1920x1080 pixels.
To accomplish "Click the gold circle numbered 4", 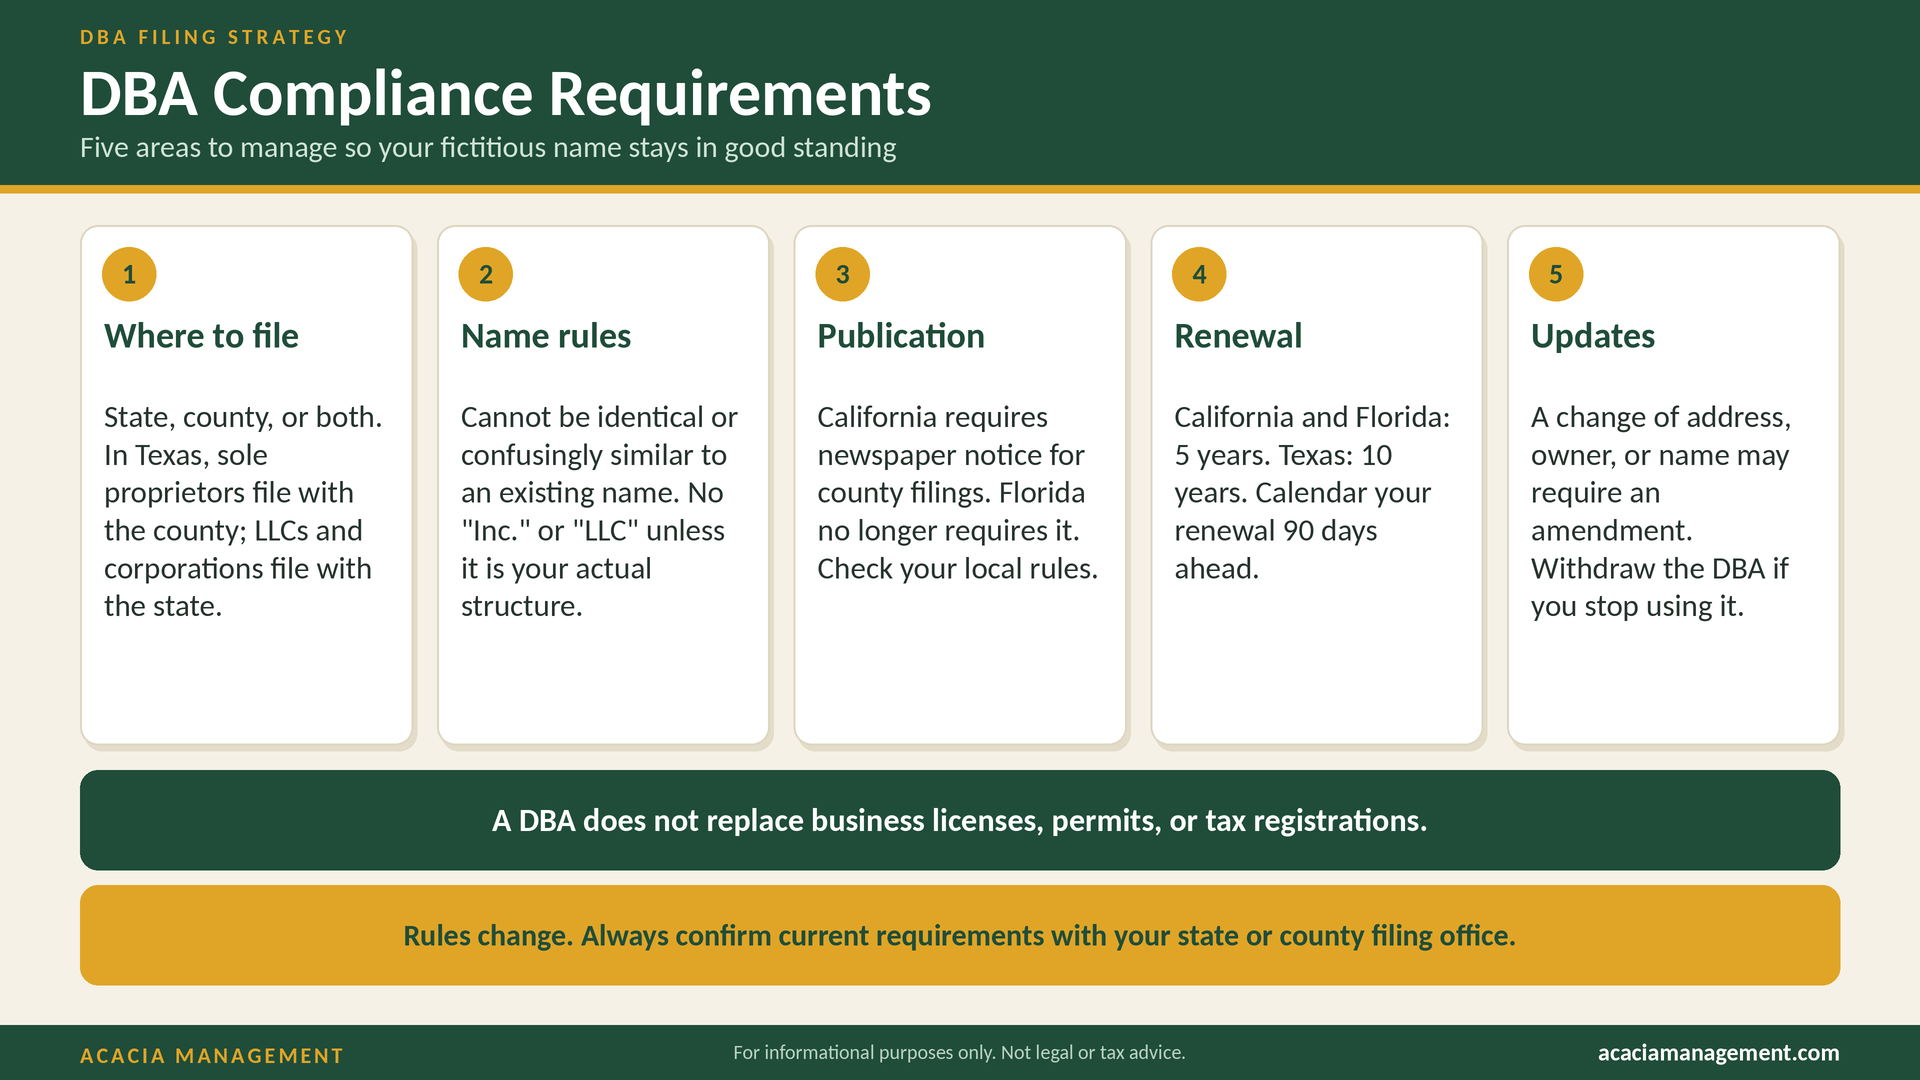I will point(1199,274).
